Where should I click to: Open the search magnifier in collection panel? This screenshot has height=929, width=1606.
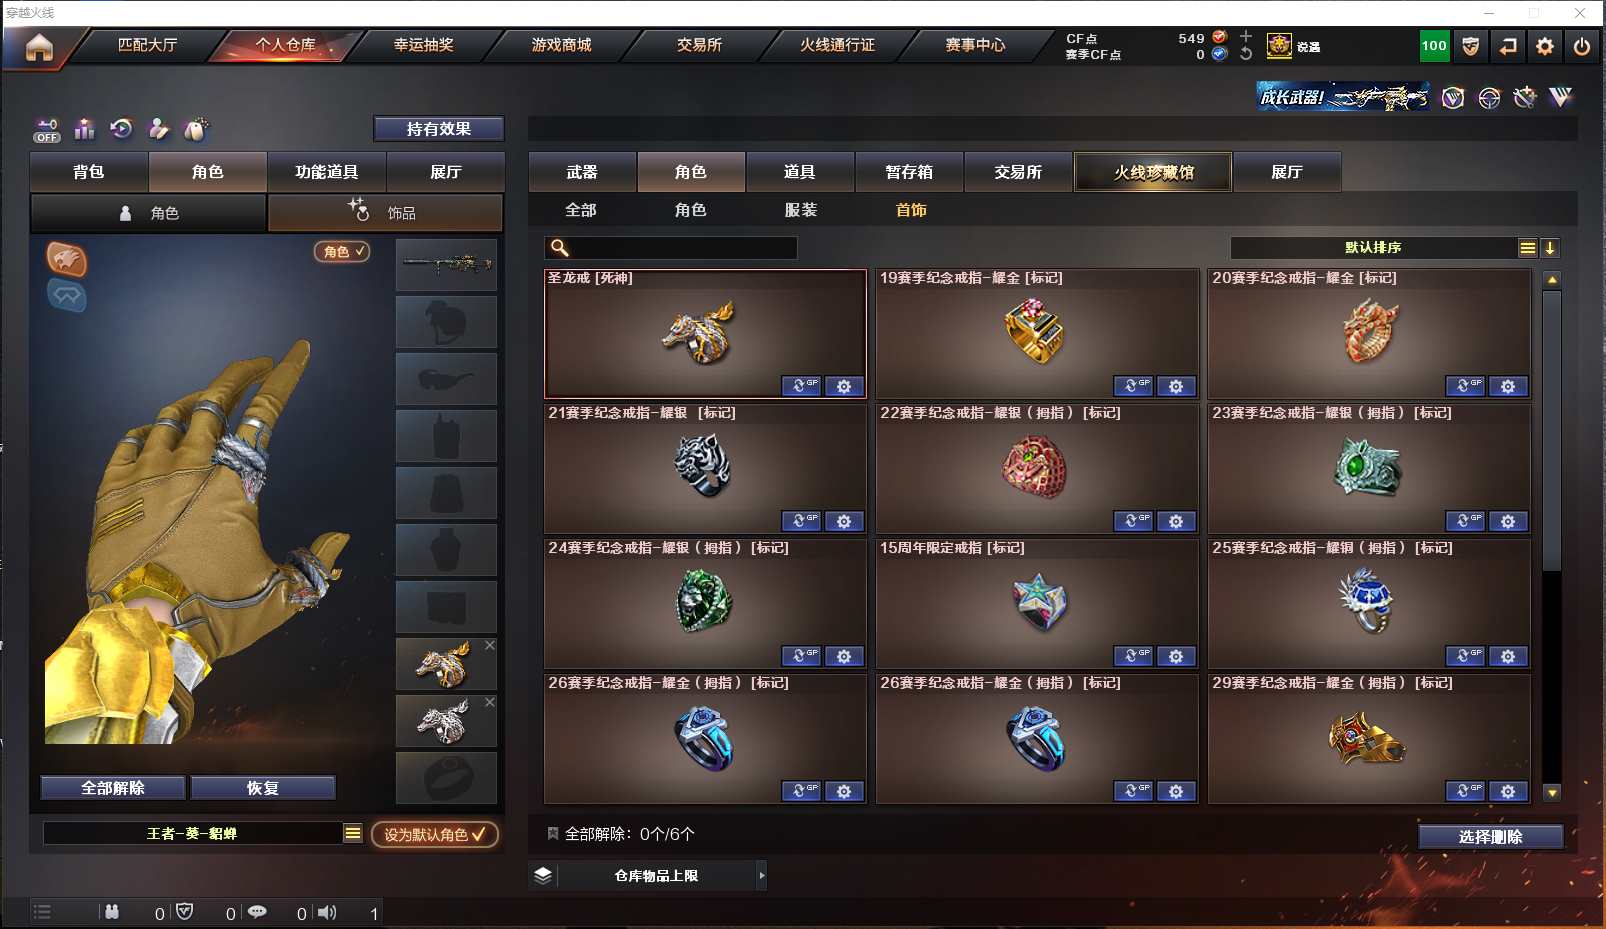click(x=560, y=247)
